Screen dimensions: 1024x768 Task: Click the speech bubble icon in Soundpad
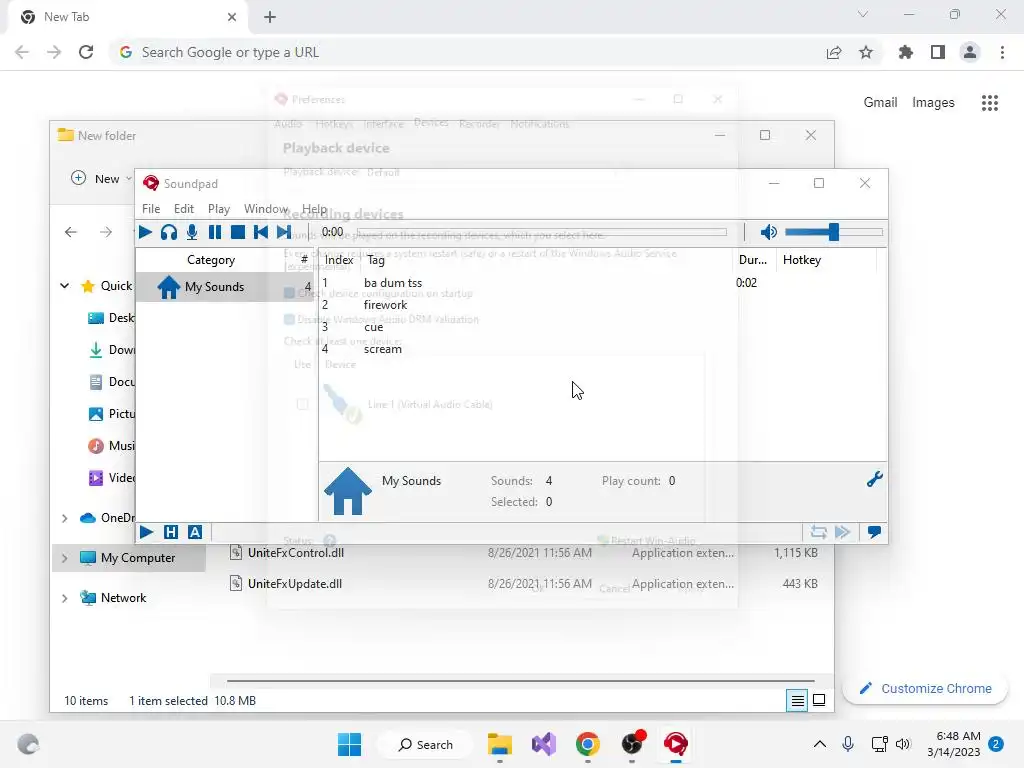[874, 532]
